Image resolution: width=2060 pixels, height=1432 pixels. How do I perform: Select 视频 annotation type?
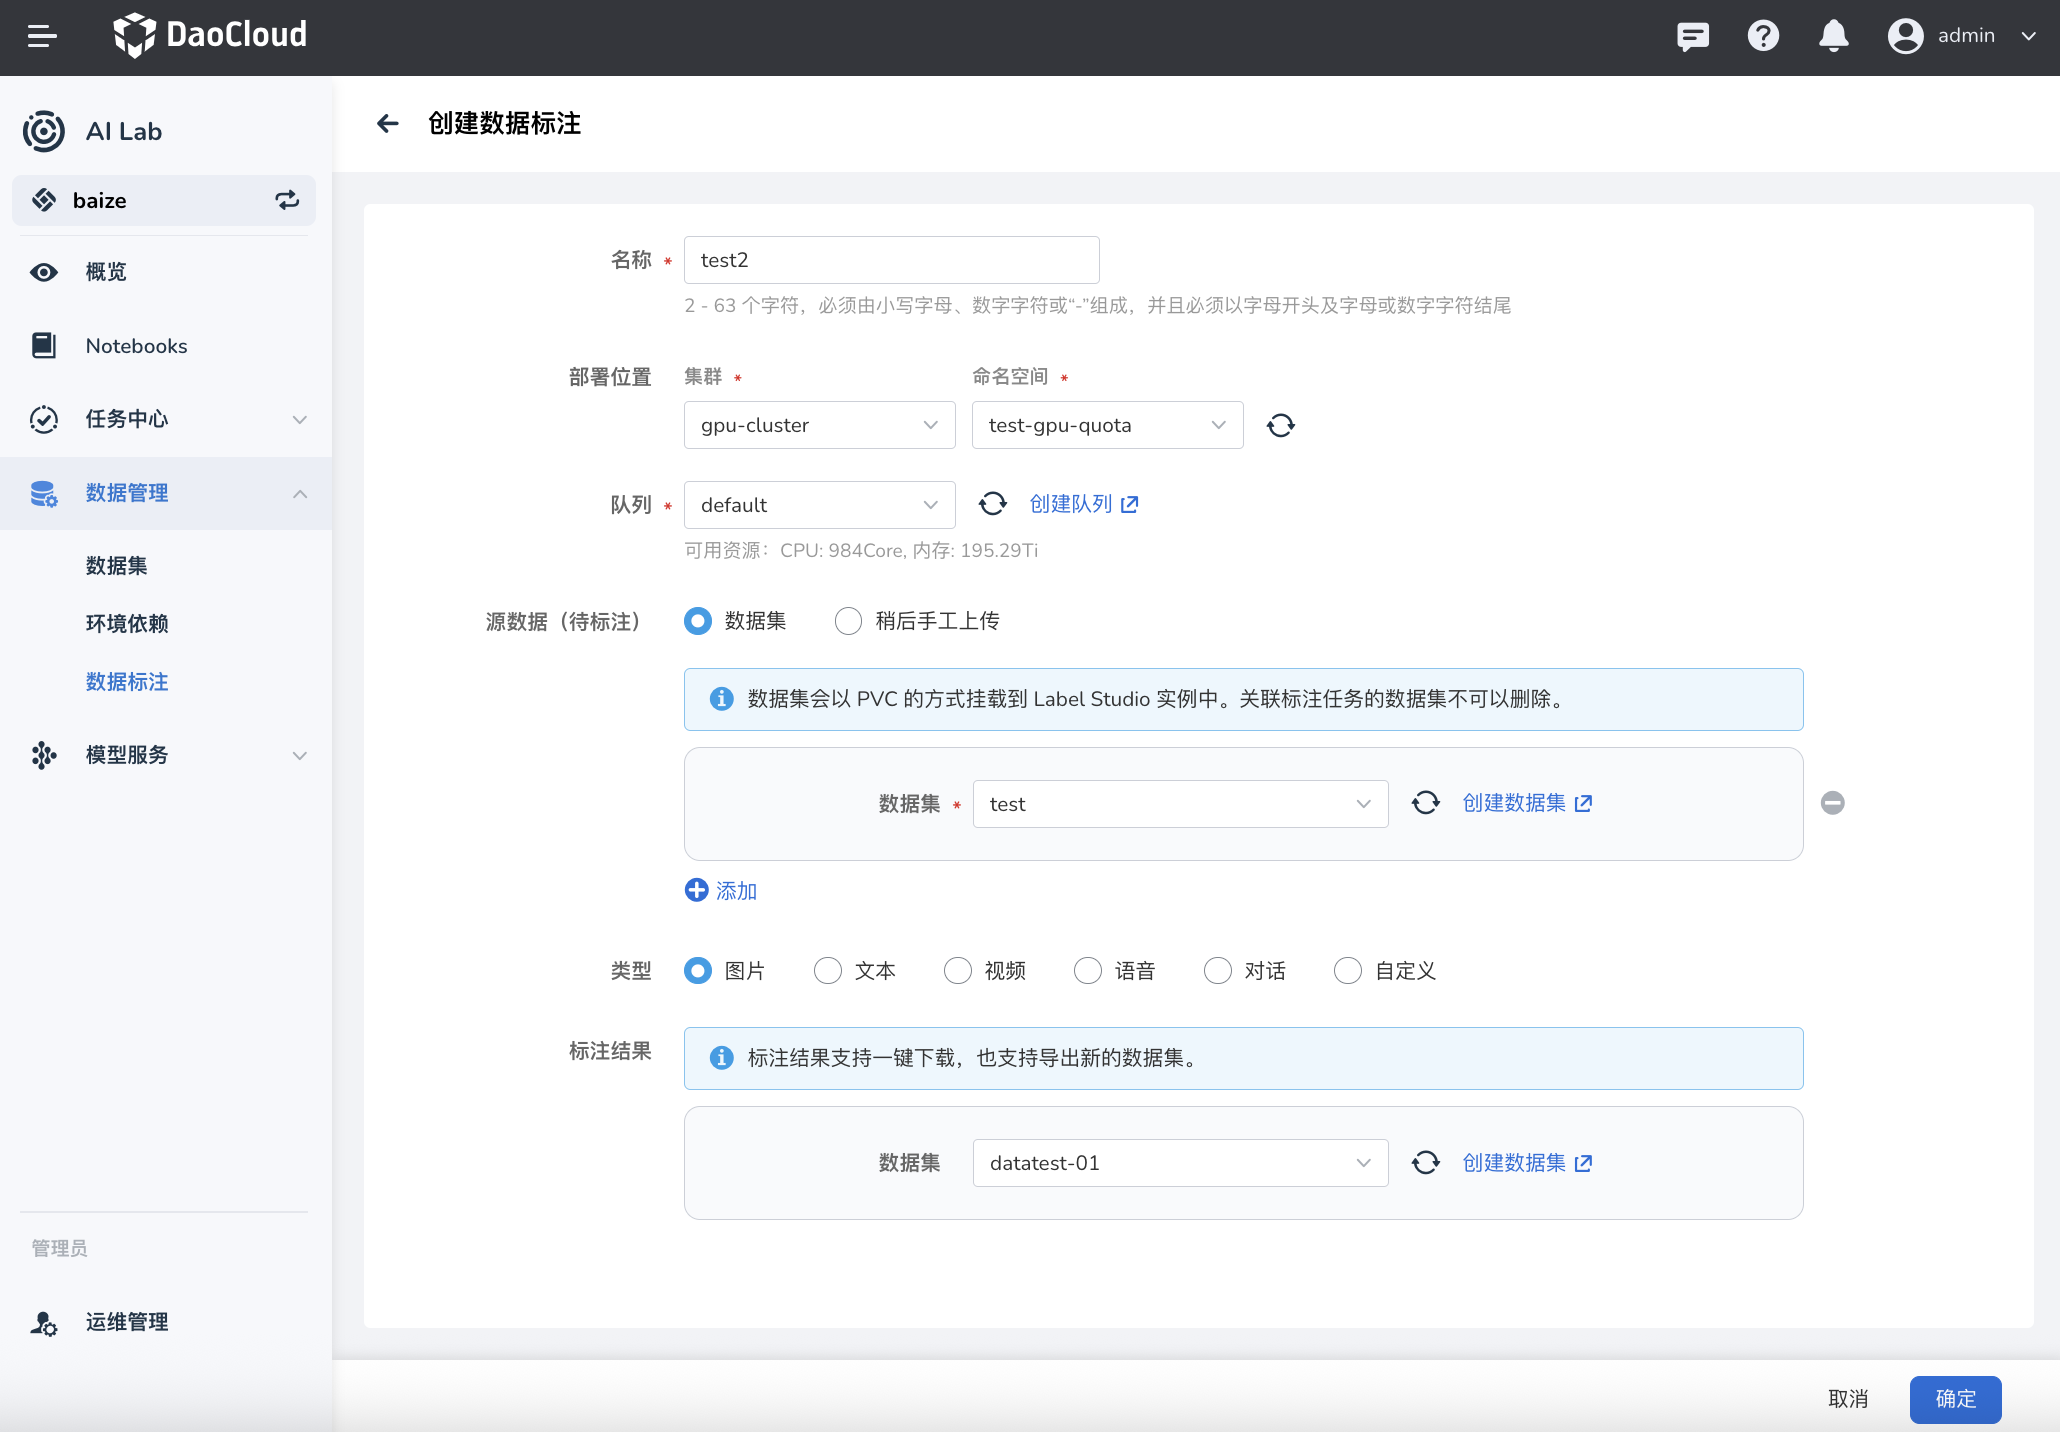tap(957, 970)
